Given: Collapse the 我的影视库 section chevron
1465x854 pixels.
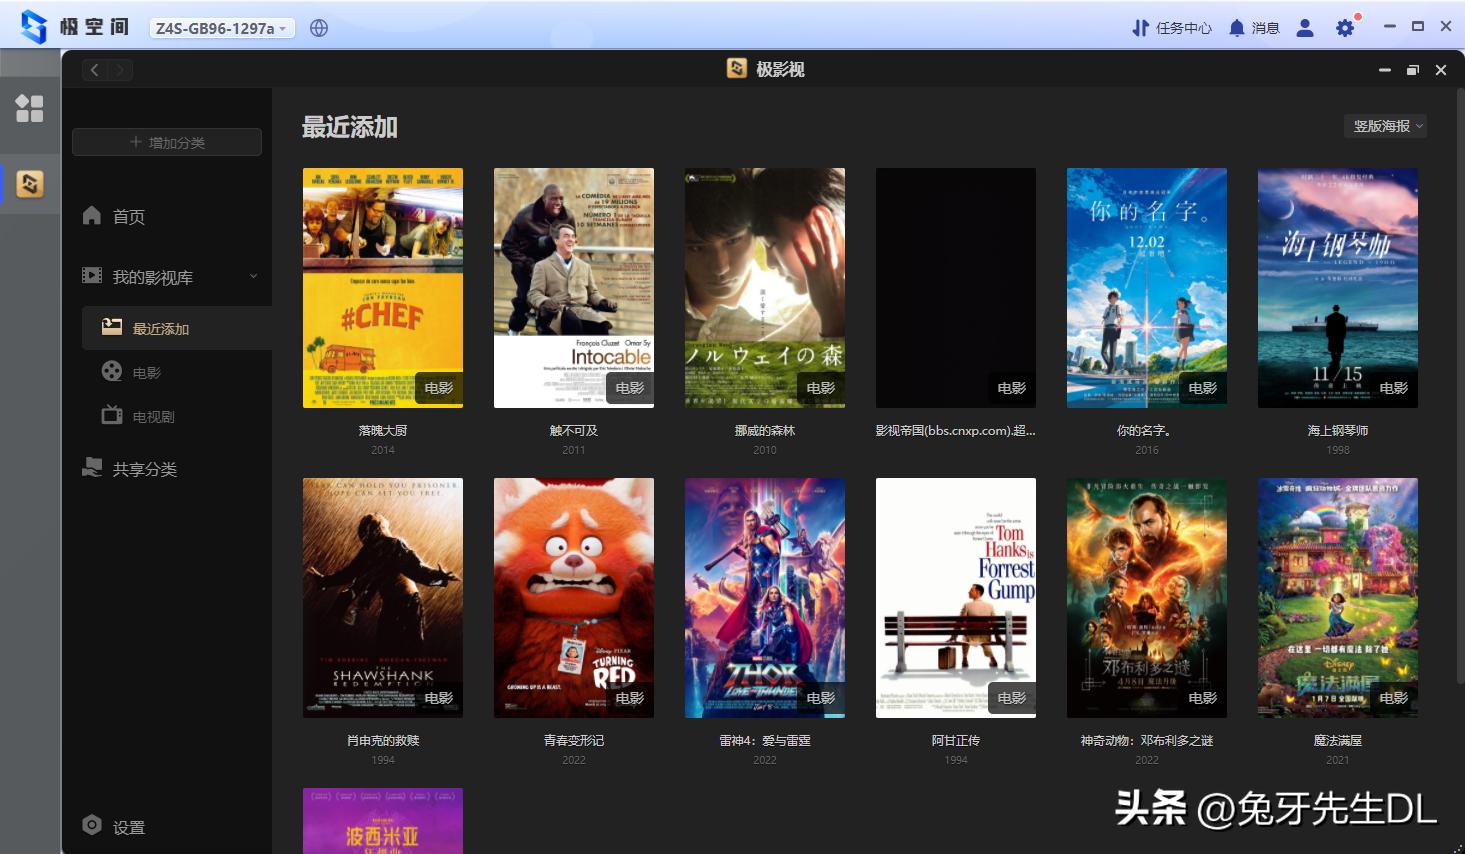Looking at the screenshot, I should [x=253, y=276].
